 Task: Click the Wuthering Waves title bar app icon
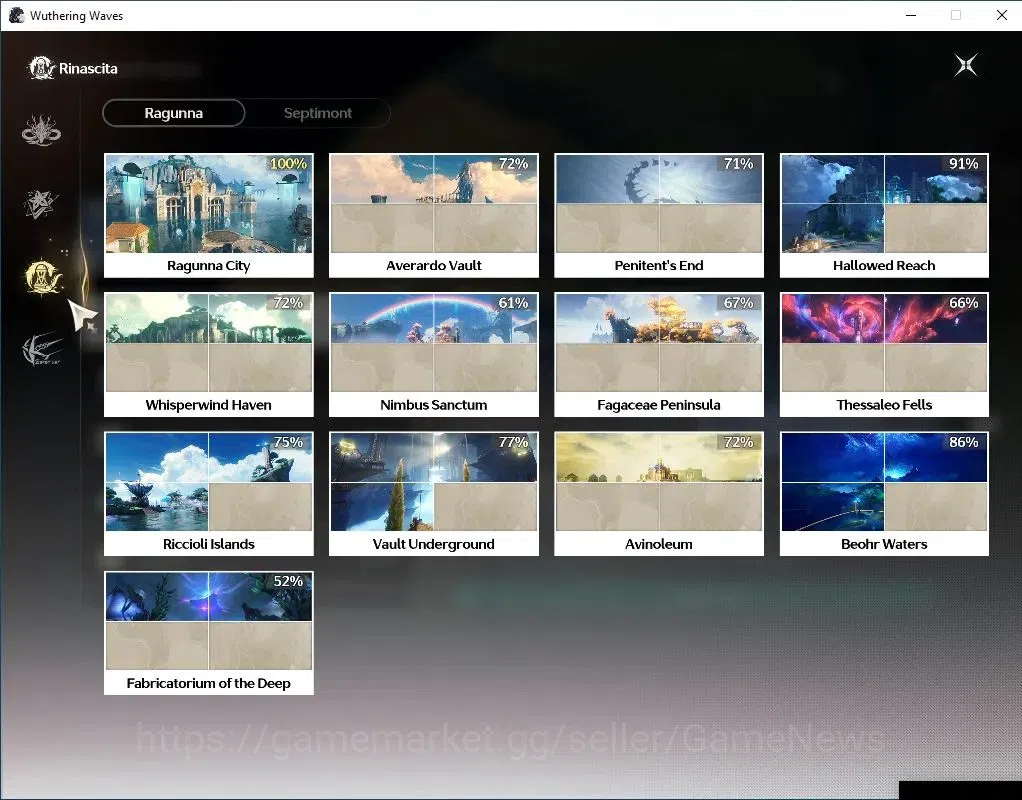coord(16,15)
